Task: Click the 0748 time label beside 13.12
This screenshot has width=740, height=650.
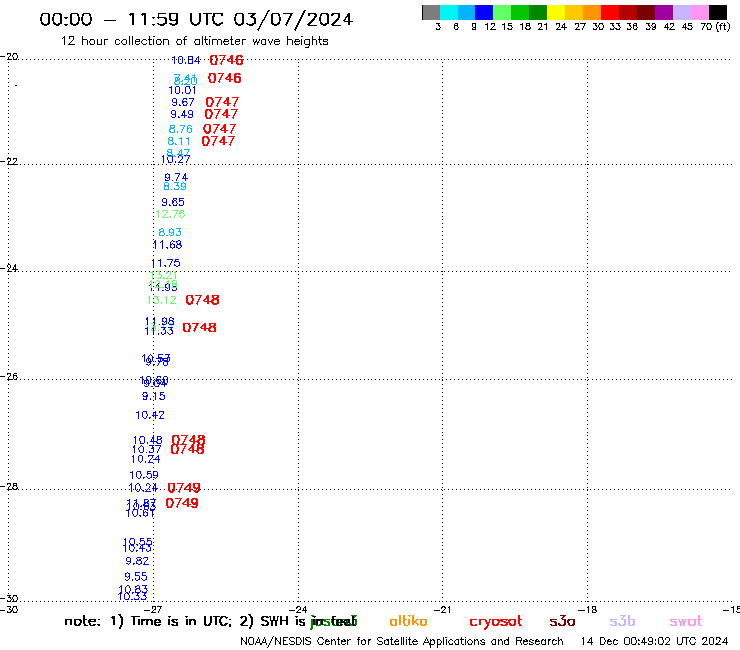Action: click(x=202, y=300)
